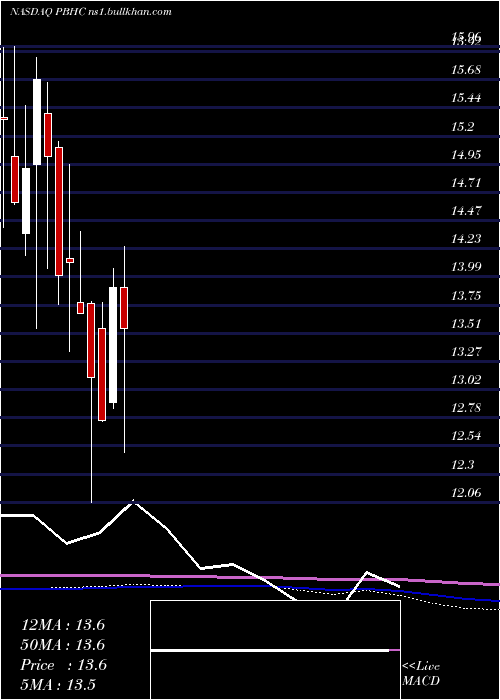This screenshot has height=700, width=500.
Task: Click the 13.51 price axis label
Action: click(466, 324)
